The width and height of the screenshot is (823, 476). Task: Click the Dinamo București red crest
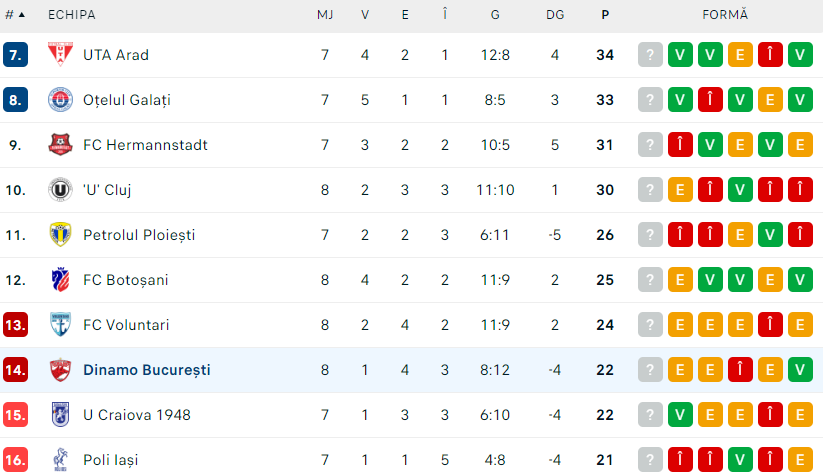[61, 370]
